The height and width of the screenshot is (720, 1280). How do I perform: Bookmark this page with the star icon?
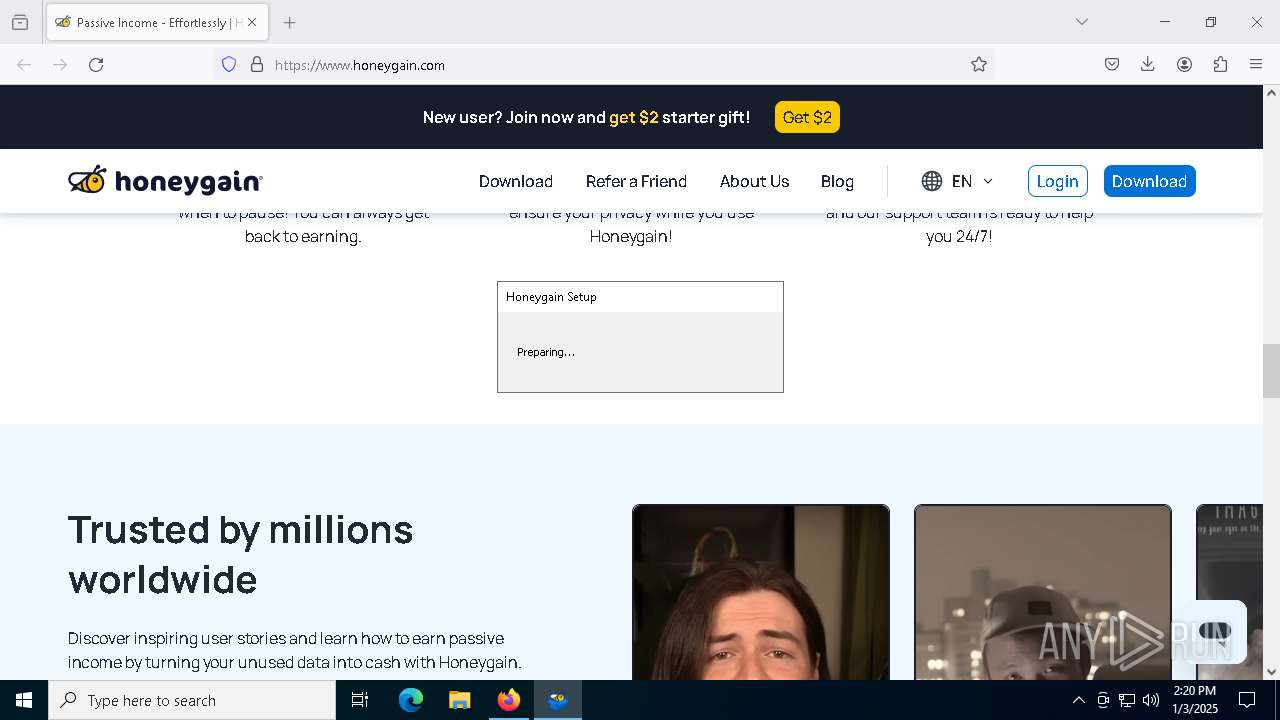[x=979, y=64]
